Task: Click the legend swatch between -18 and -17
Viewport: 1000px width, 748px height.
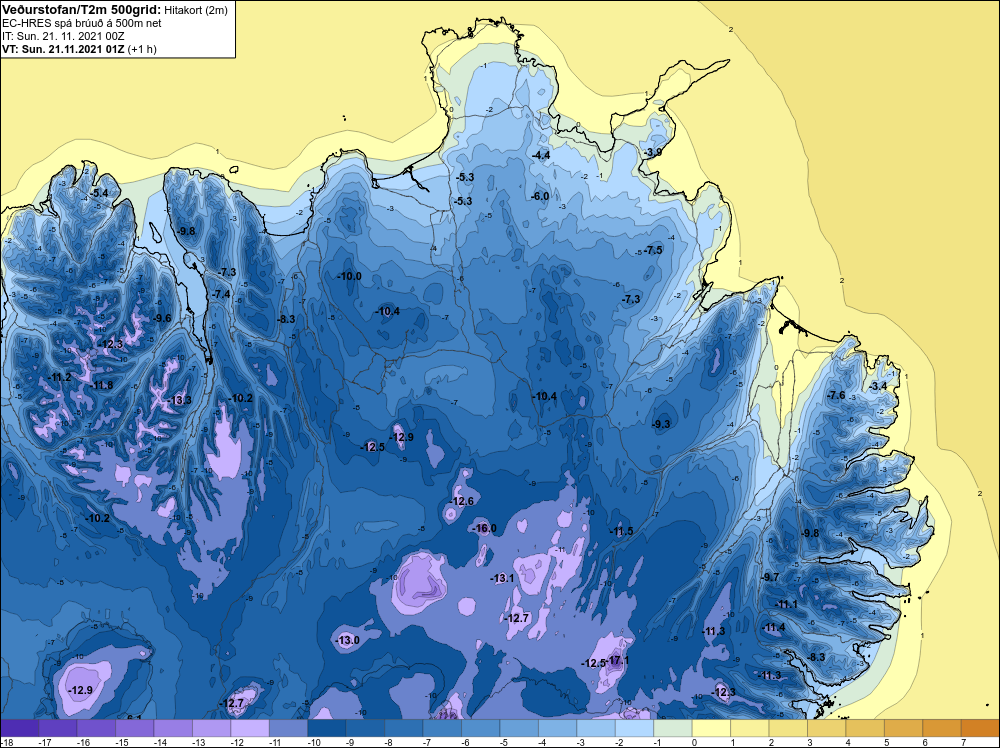Action: (19, 728)
